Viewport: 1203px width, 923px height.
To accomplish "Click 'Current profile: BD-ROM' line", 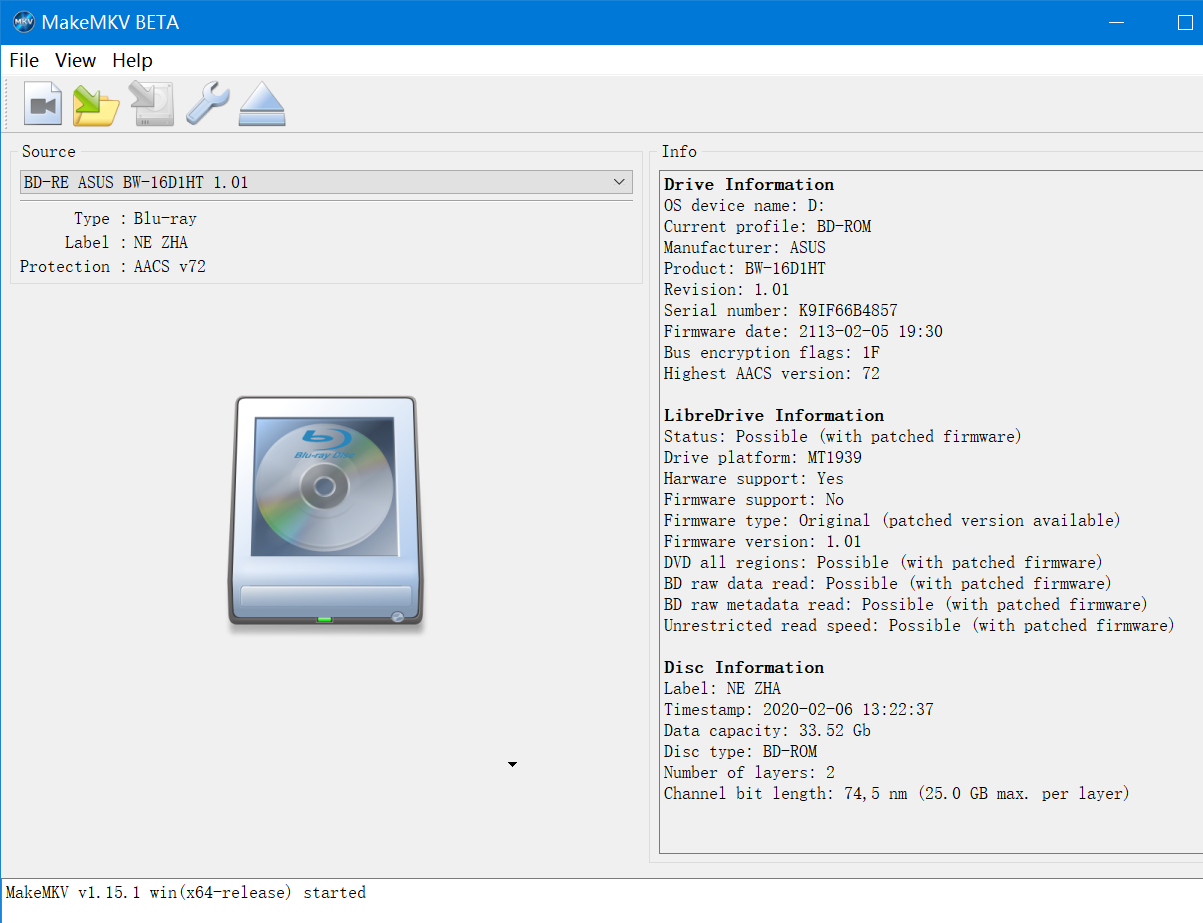I will 767,226.
